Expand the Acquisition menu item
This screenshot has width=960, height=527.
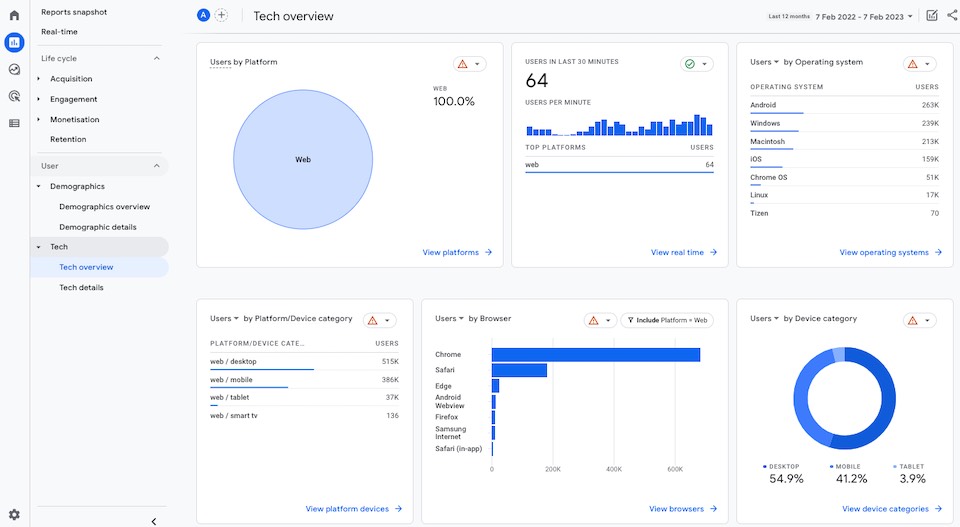(x=71, y=79)
